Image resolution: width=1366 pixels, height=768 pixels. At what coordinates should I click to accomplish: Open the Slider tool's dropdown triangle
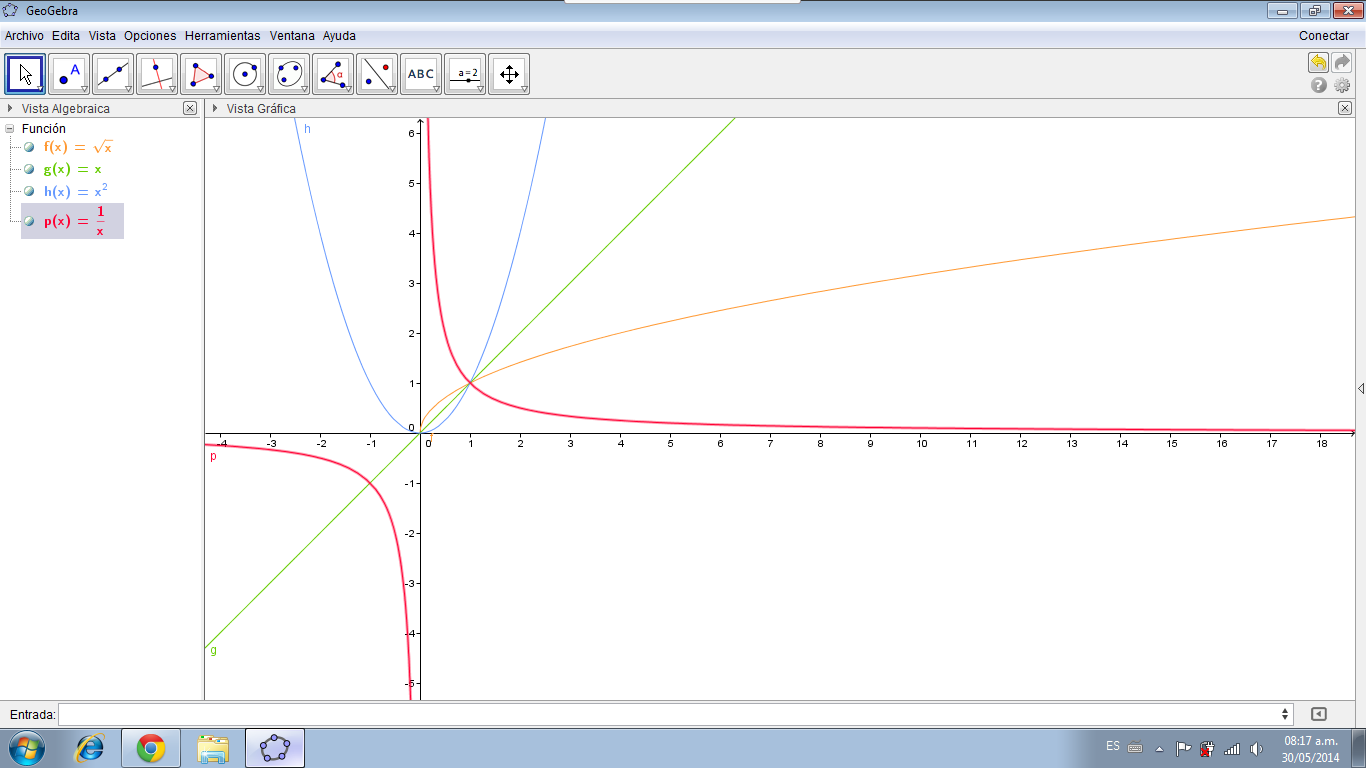pyautogui.click(x=480, y=89)
